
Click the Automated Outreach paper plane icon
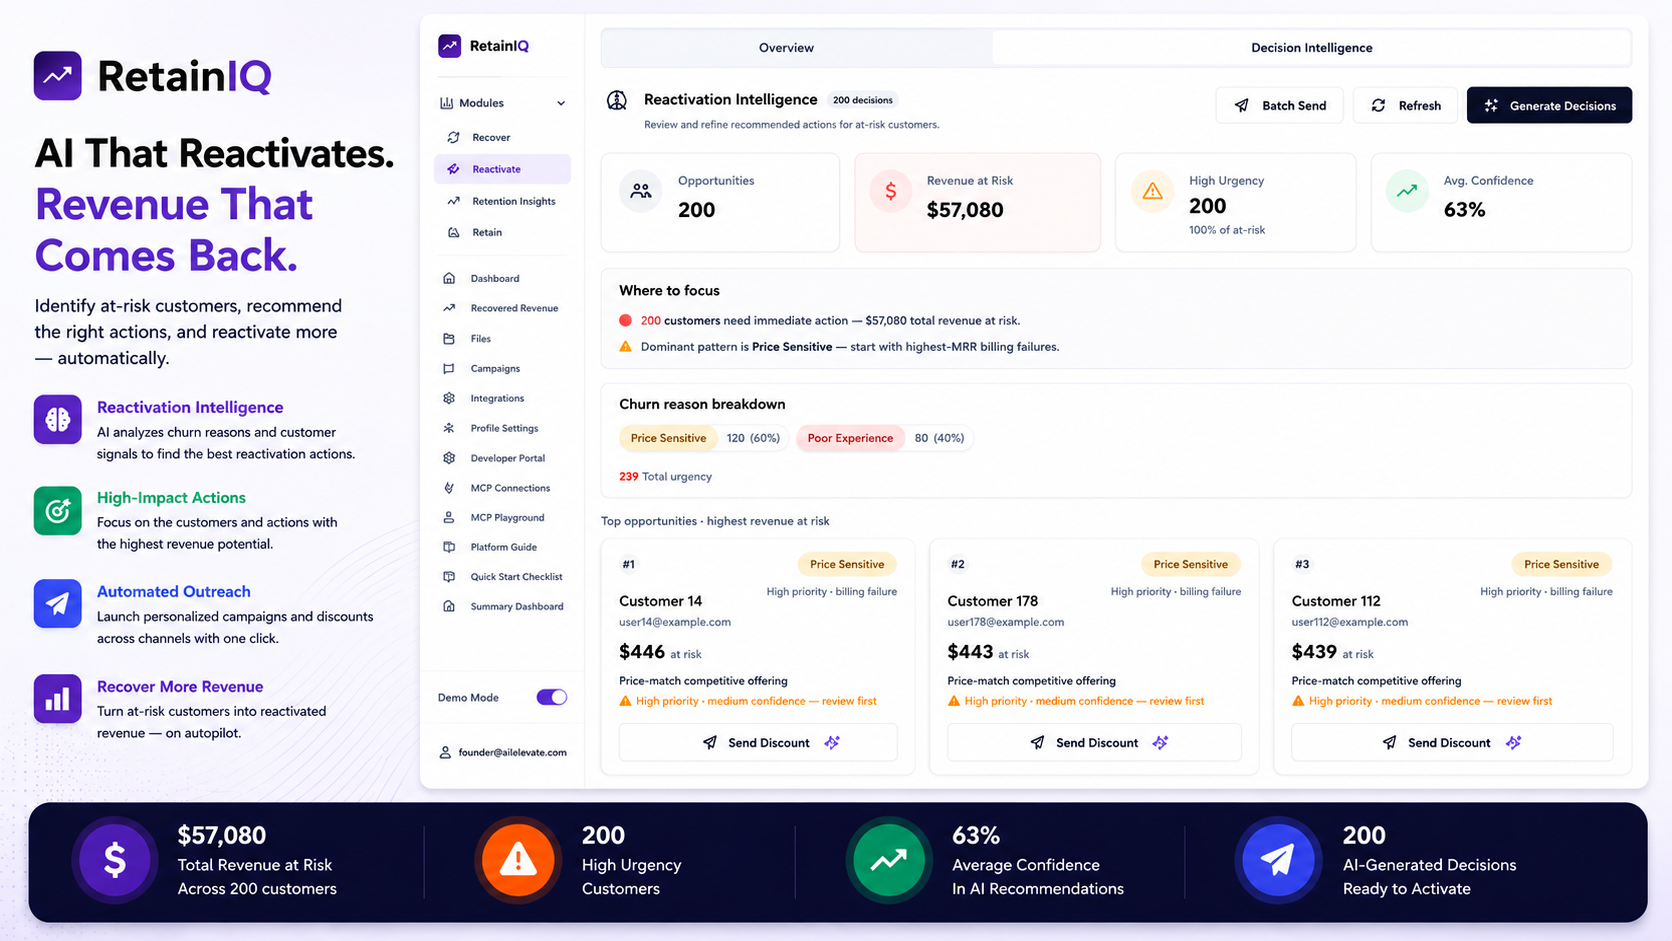click(58, 604)
